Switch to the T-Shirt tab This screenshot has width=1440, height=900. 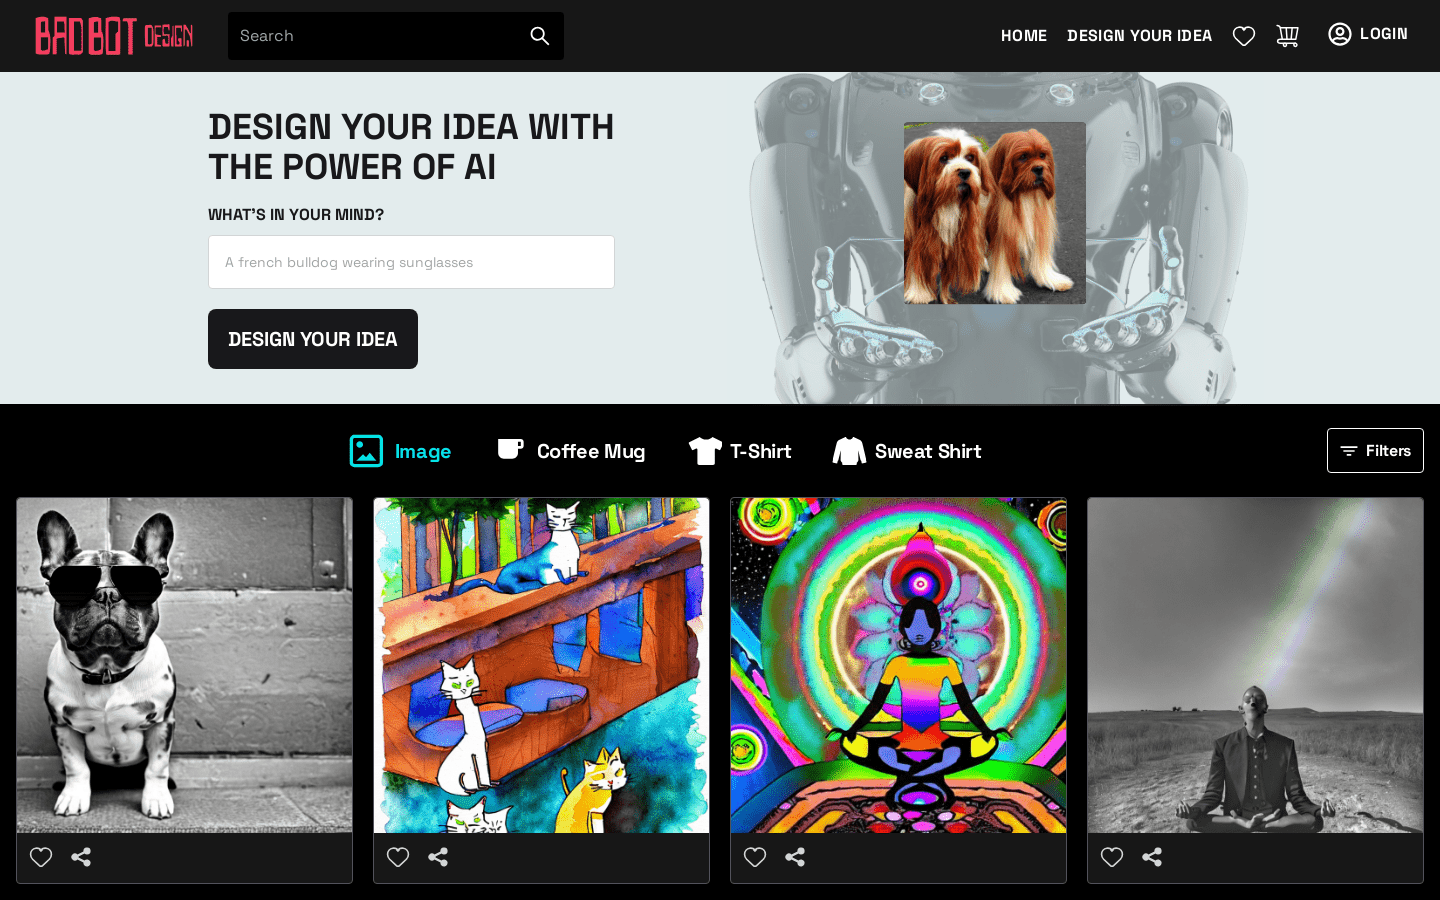[740, 451]
